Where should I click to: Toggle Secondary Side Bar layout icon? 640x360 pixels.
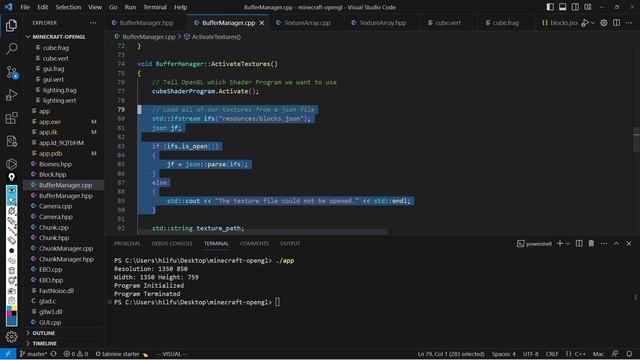coord(575,7)
